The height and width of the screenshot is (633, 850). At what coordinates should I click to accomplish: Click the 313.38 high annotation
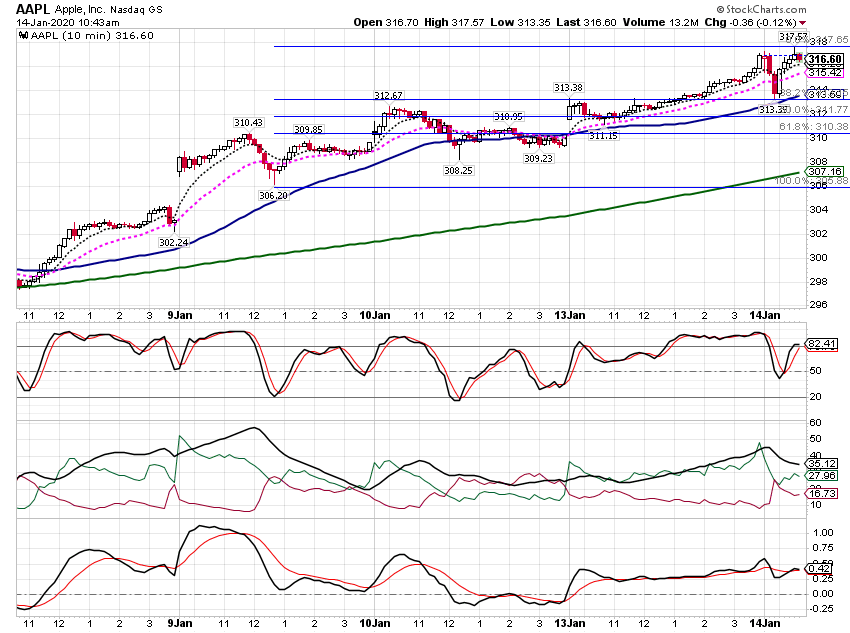(x=568, y=87)
